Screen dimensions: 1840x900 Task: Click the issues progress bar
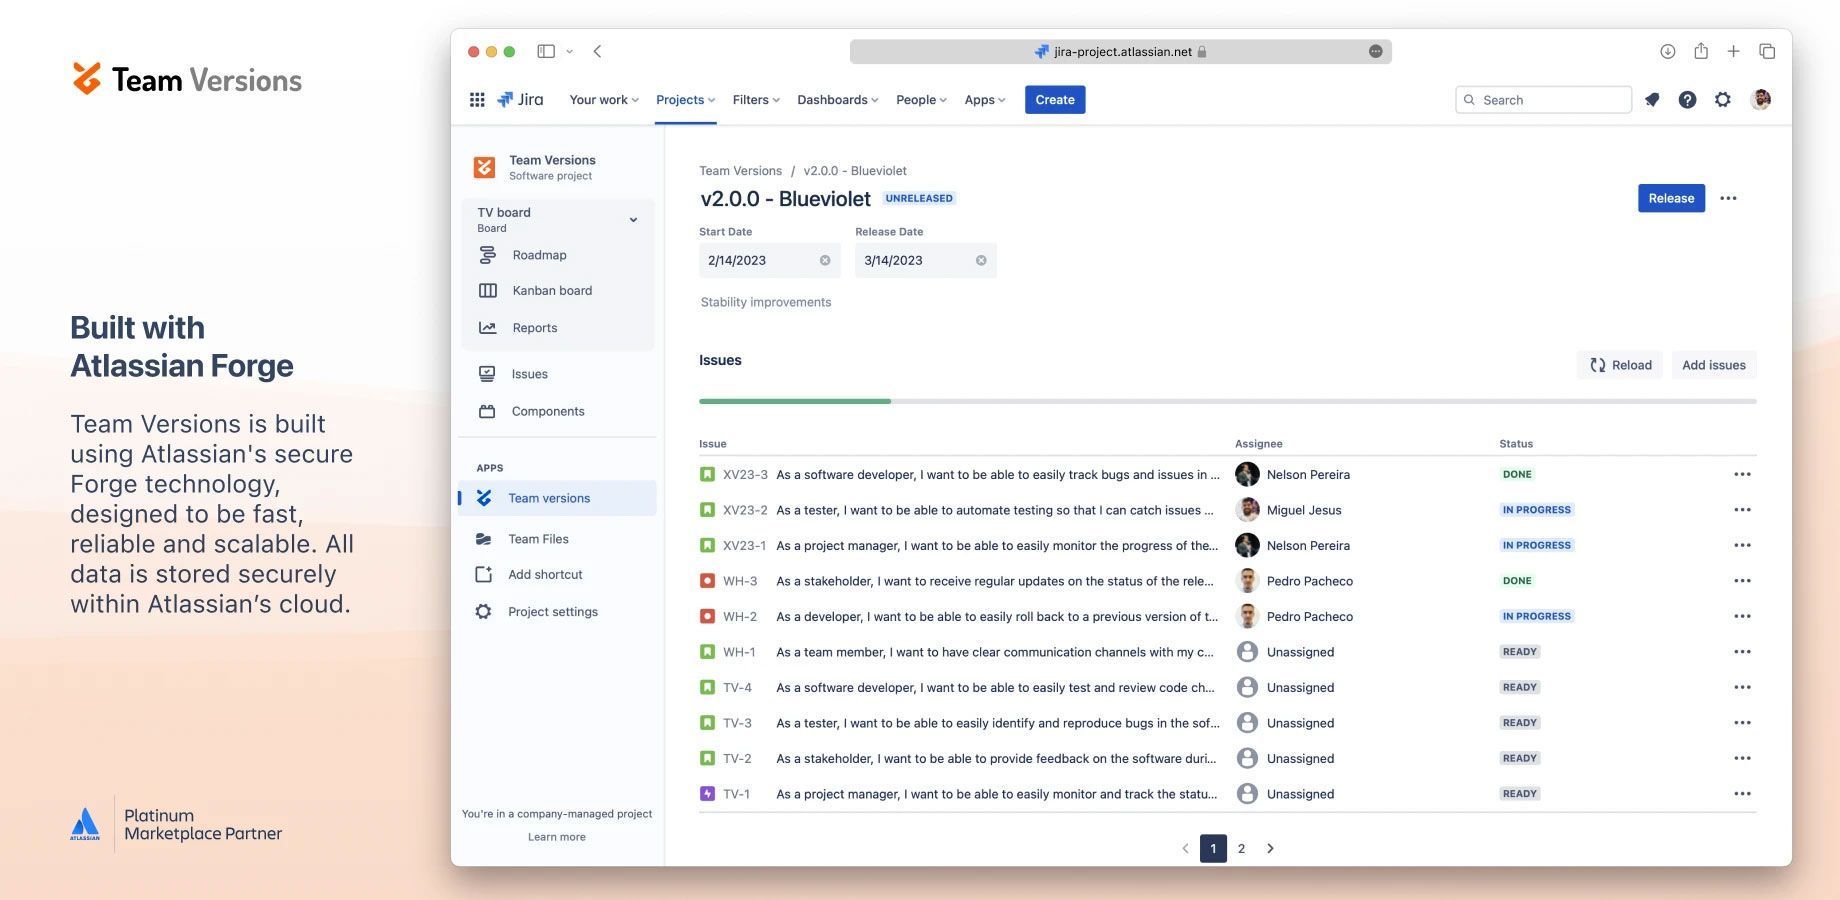coord(1227,401)
